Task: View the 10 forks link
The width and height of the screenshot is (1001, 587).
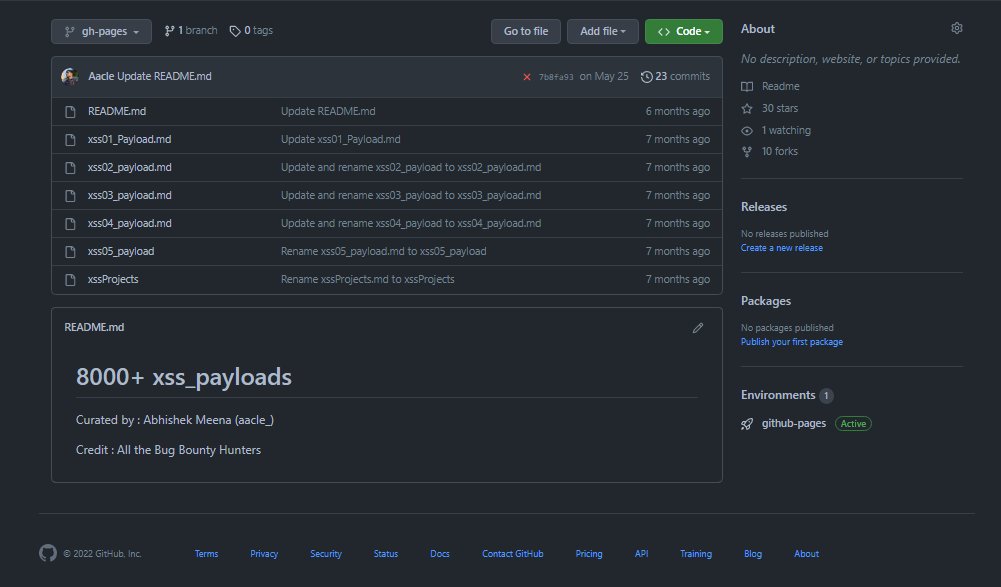Action: [x=779, y=151]
